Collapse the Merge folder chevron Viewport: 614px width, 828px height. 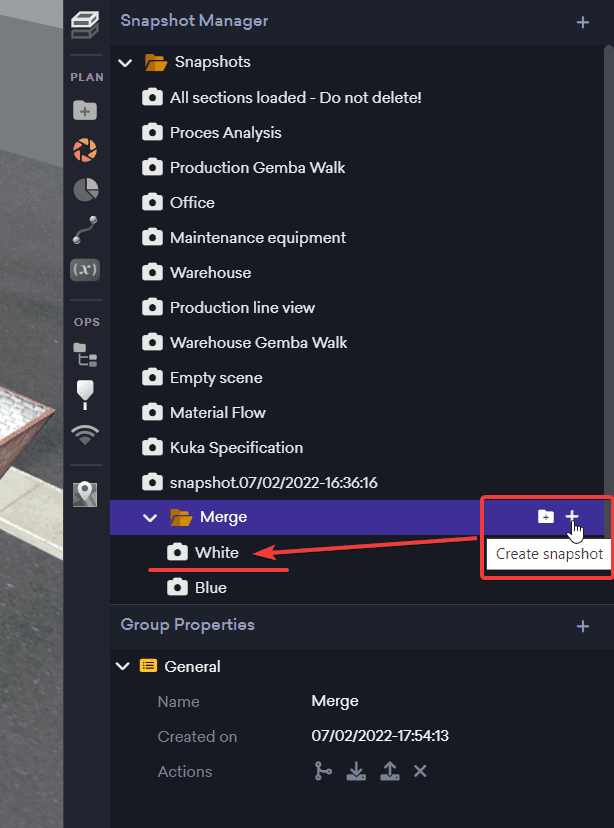(151, 517)
